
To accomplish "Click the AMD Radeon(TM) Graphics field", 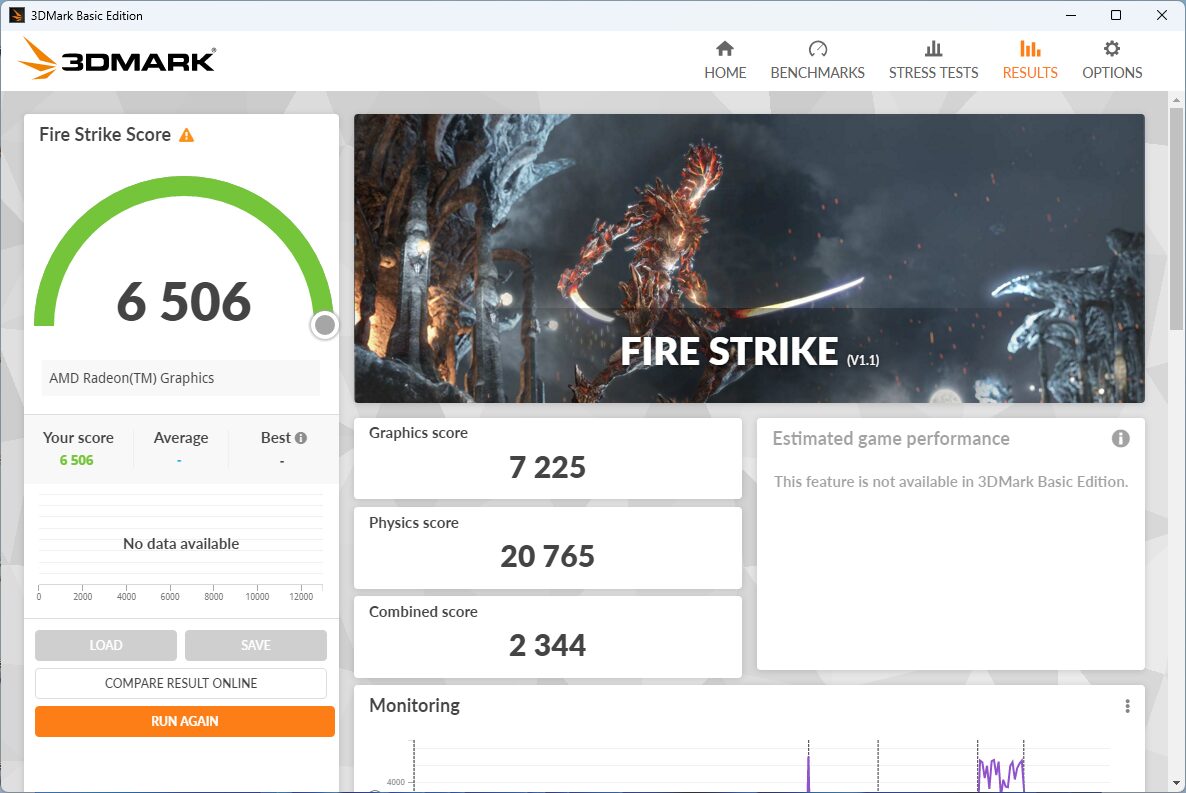I will pos(181,378).
